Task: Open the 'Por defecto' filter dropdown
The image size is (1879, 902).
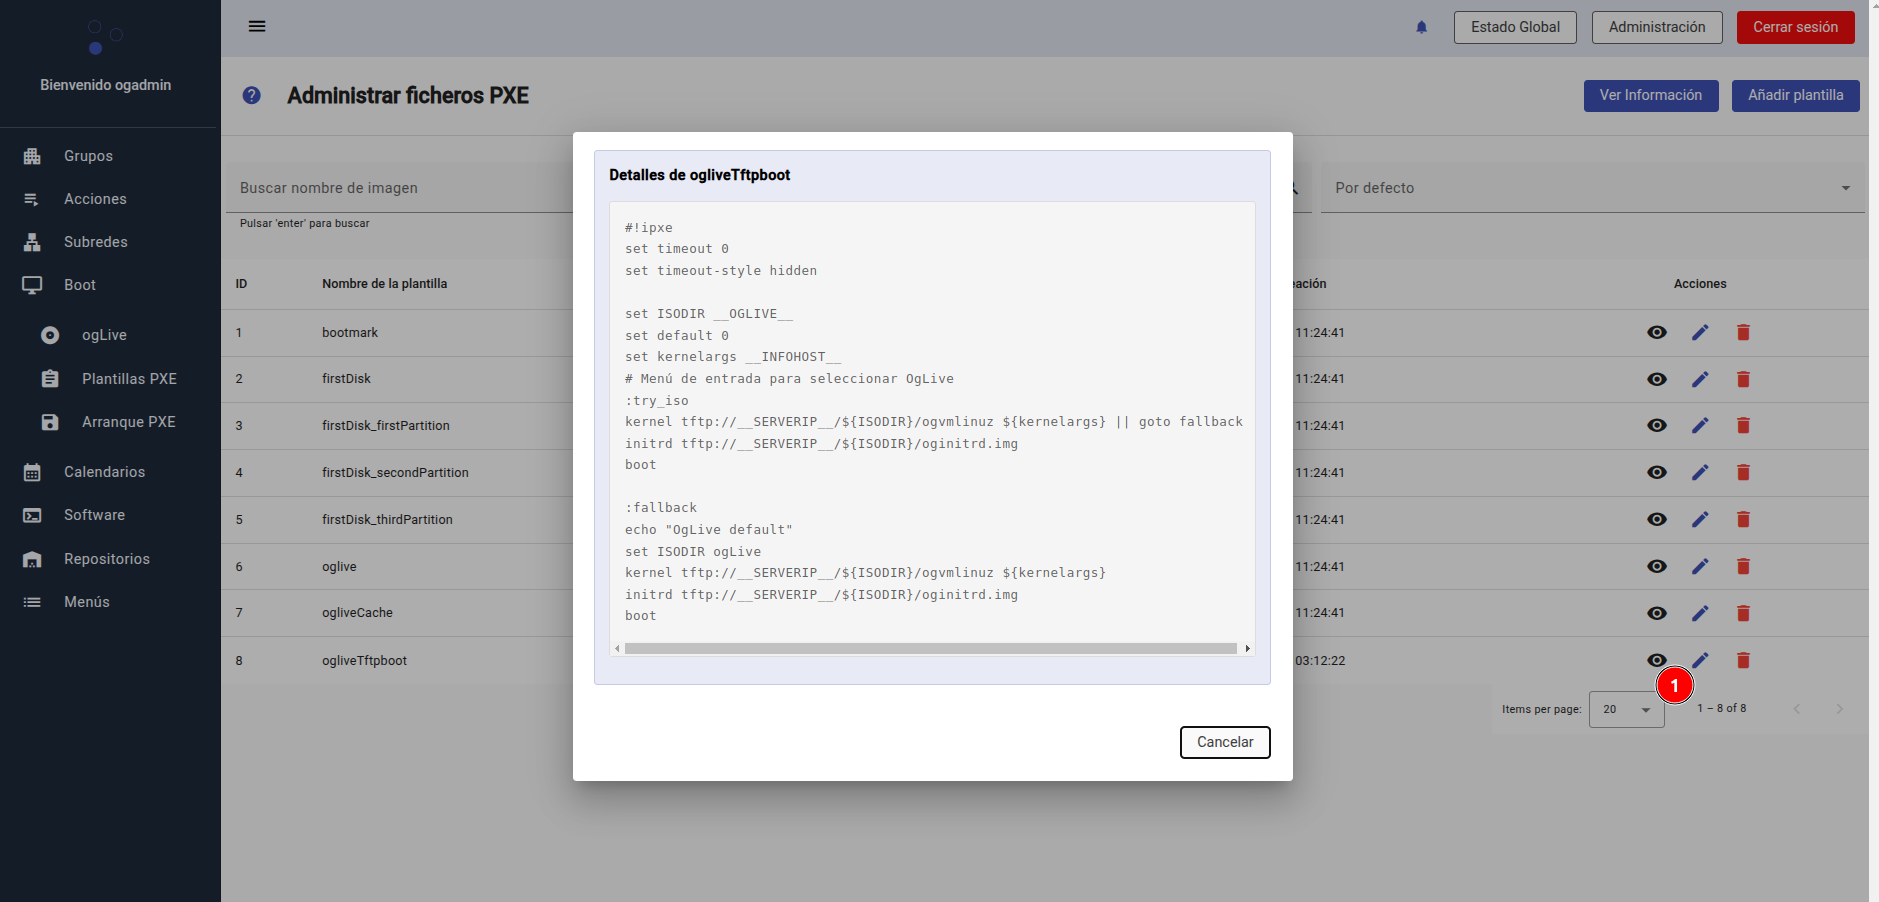Action: pos(1592,188)
